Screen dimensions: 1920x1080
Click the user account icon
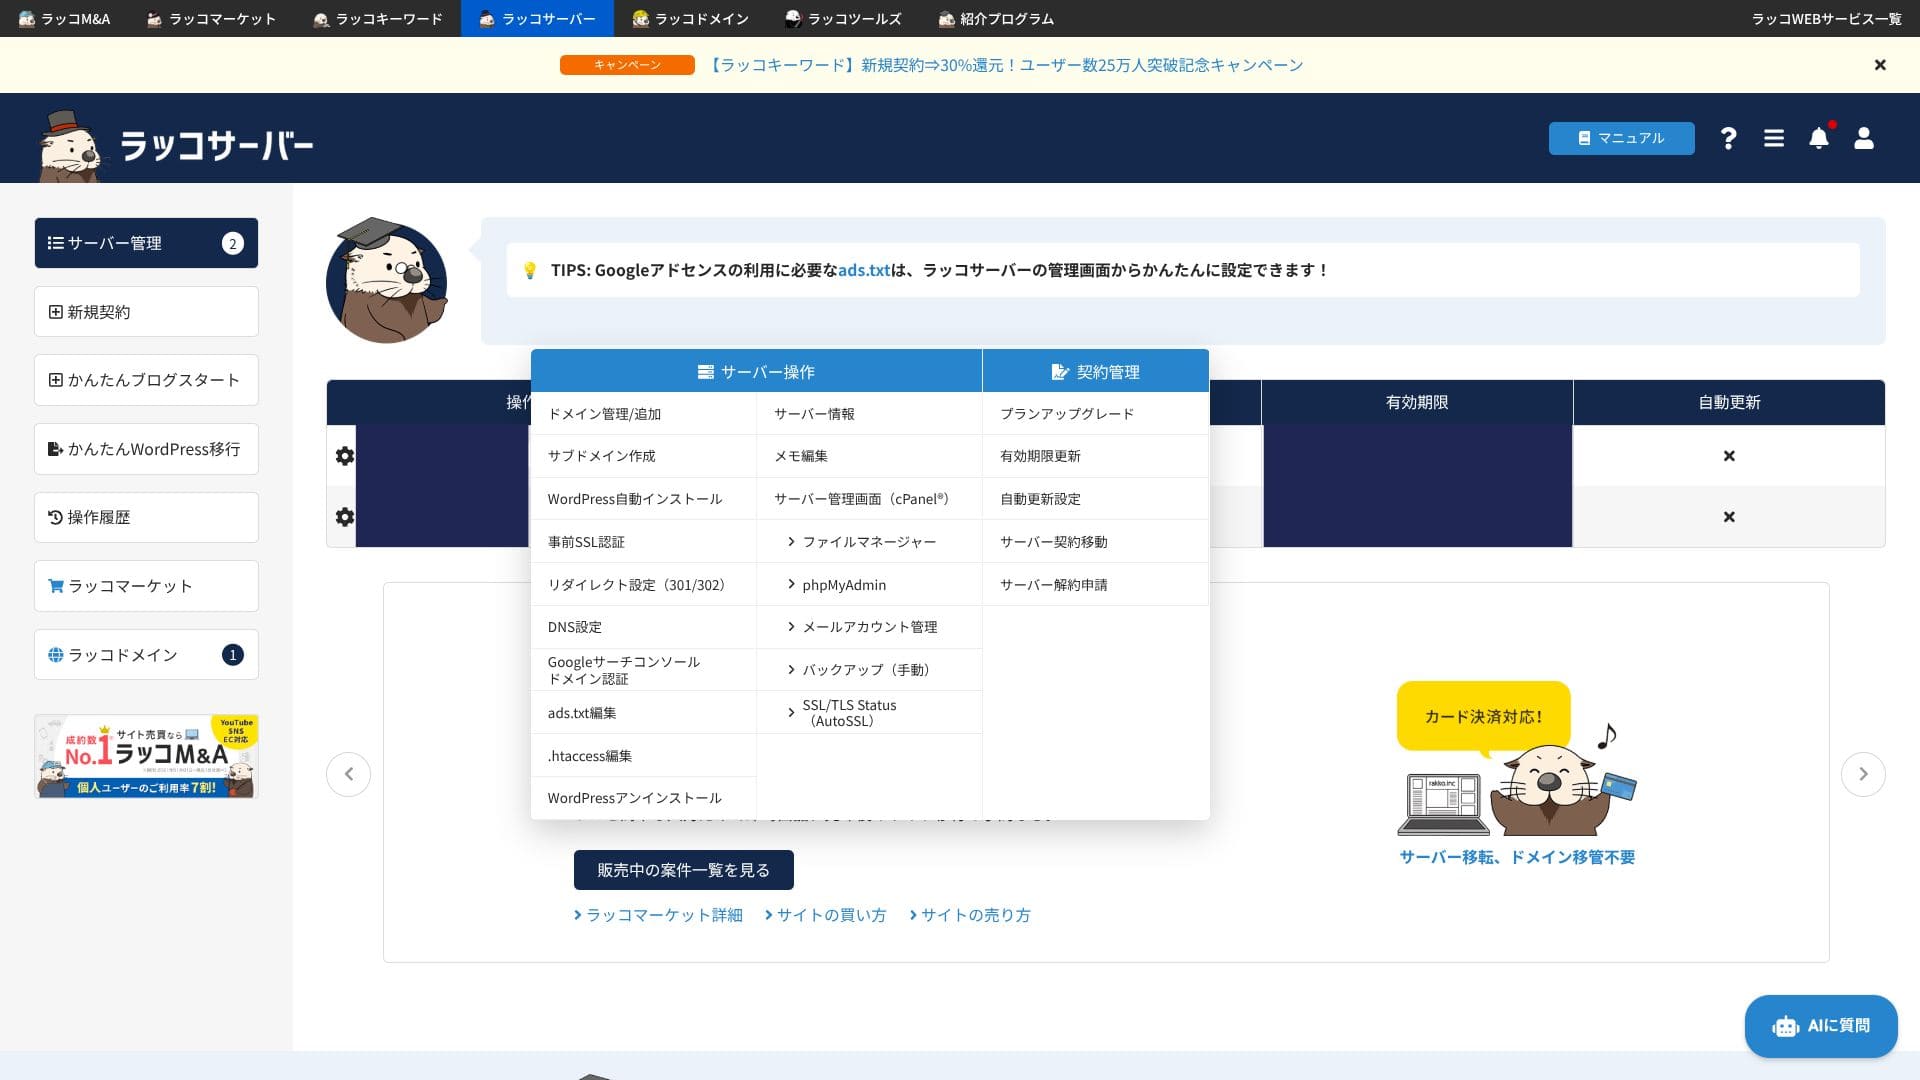click(1864, 138)
